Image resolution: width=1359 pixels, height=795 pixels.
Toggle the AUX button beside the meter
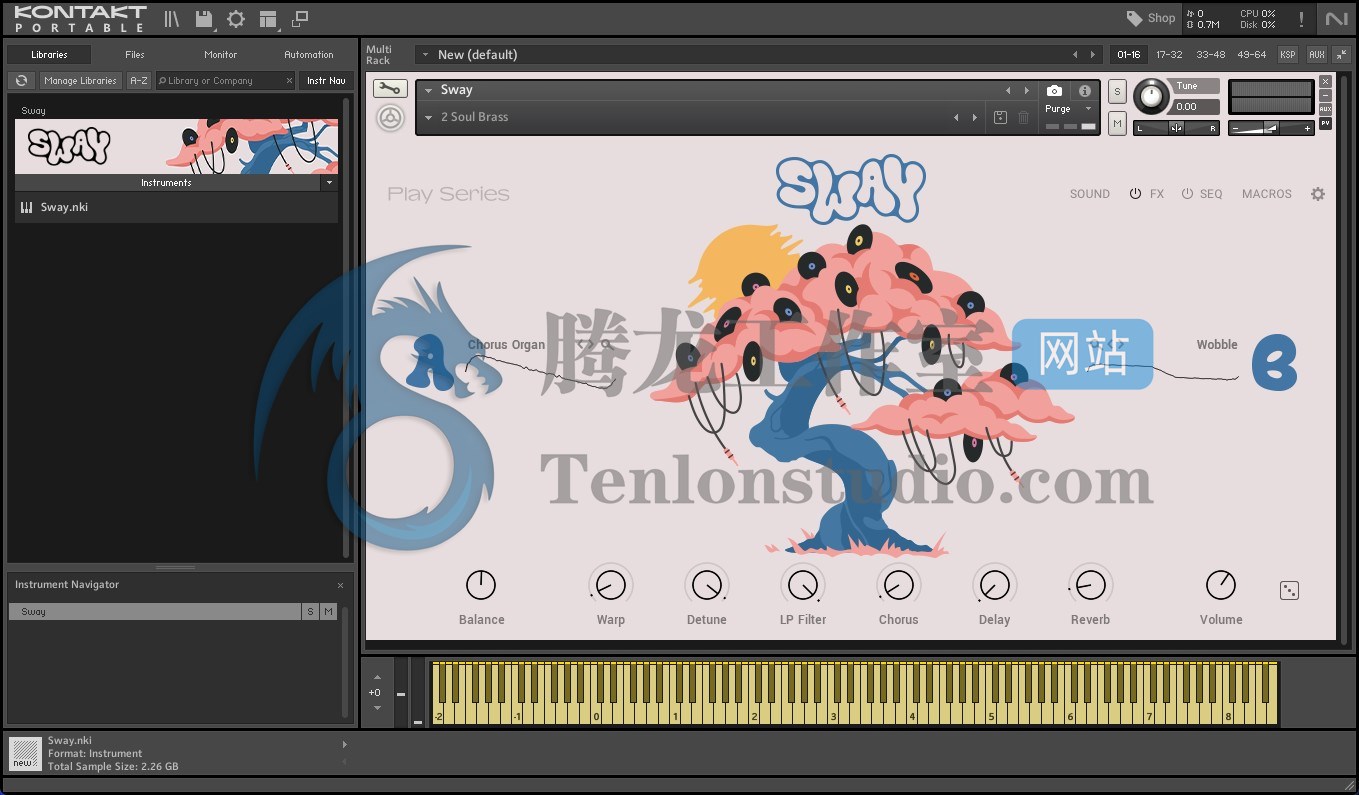pyautogui.click(x=1325, y=109)
